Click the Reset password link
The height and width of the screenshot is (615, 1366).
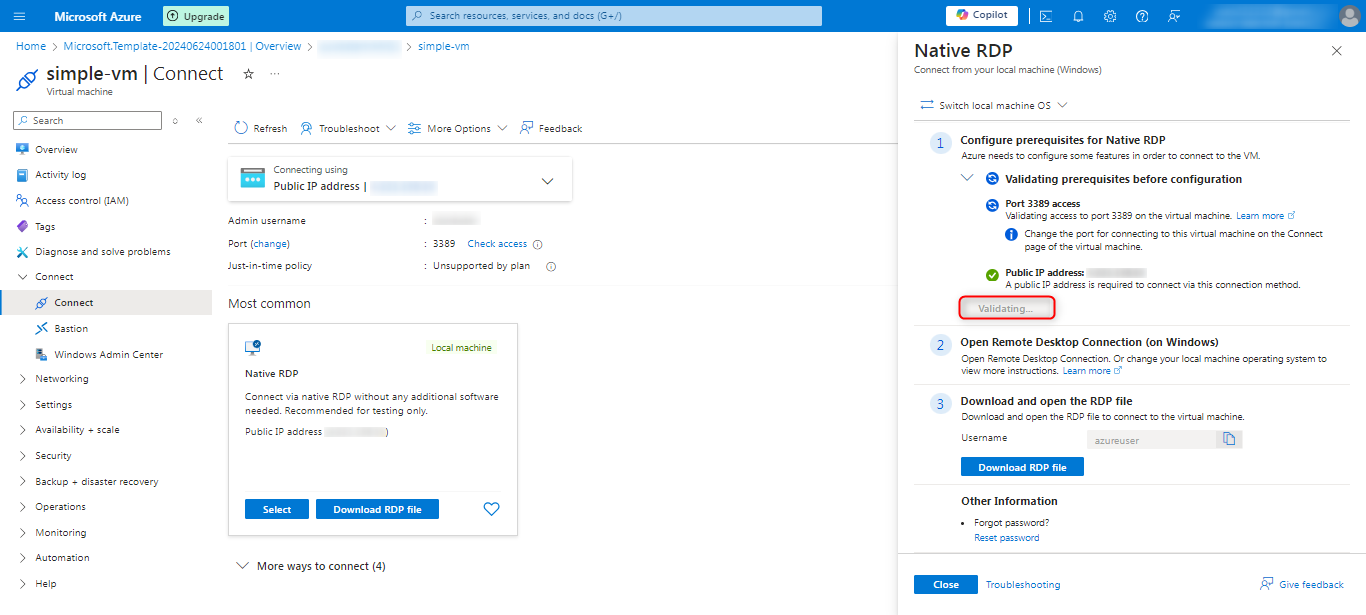point(1006,538)
